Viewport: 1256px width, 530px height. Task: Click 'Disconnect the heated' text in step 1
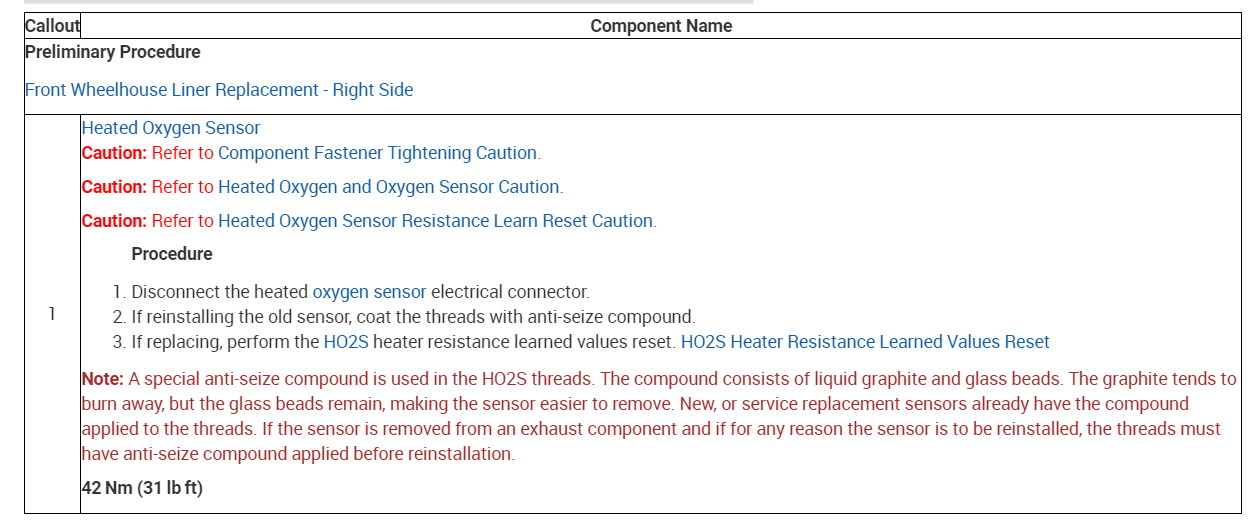(x=220, y=292)
